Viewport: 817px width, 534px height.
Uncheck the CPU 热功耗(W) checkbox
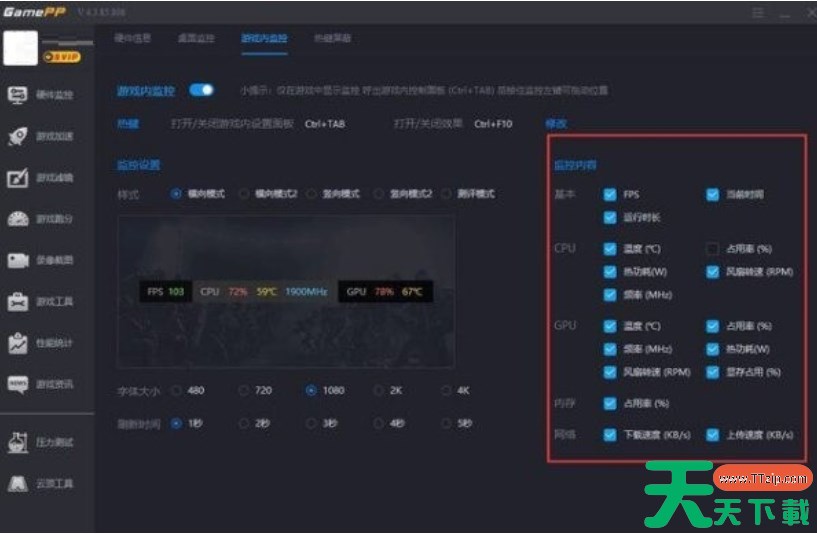[x=610, y=272]
